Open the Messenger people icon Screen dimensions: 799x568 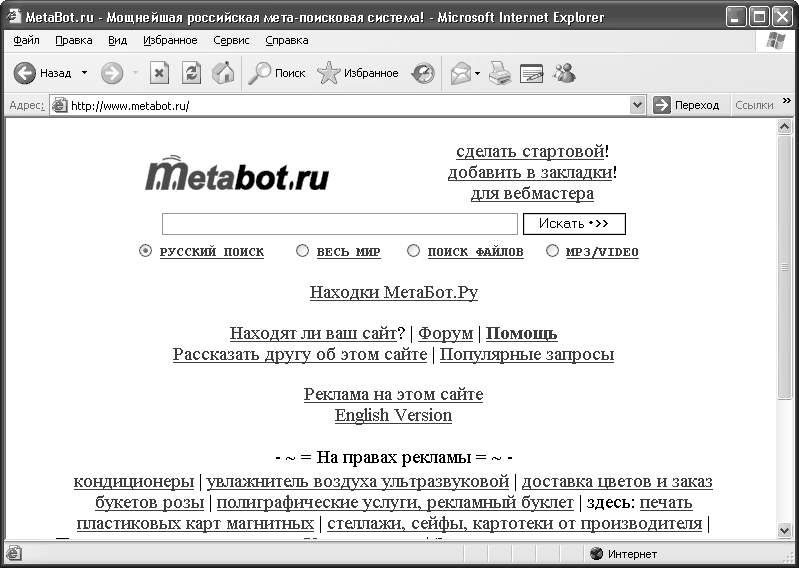pos(564,73)
